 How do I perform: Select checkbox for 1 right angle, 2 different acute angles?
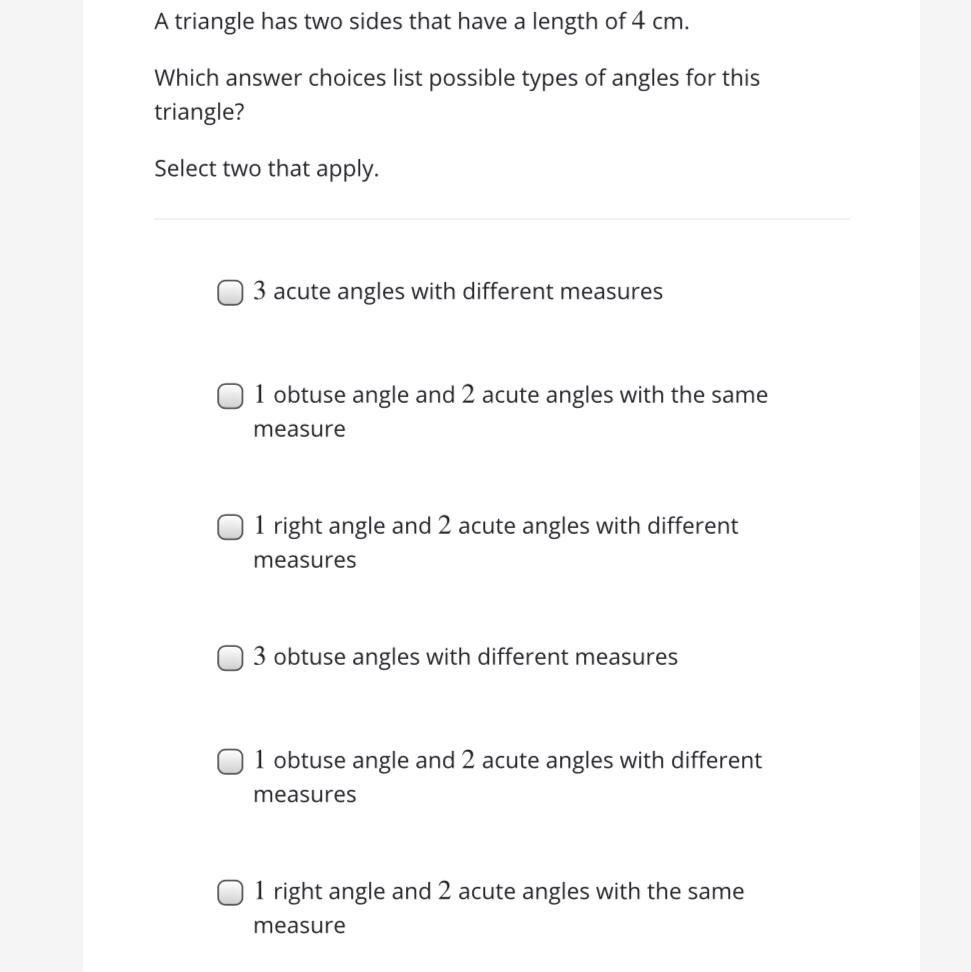tap(230, 528)
